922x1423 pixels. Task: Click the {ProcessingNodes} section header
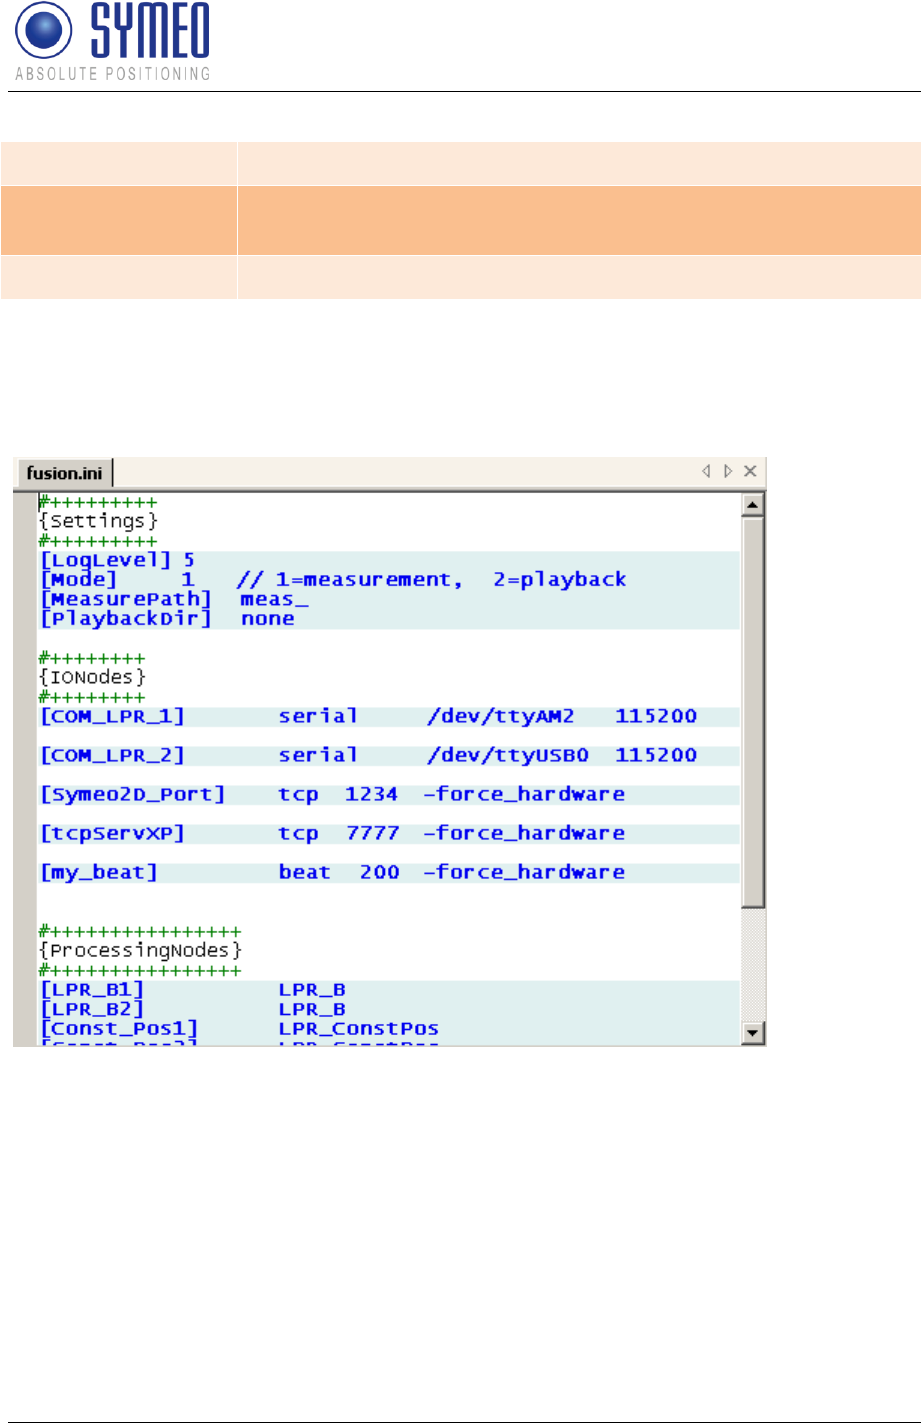[140, 948]
